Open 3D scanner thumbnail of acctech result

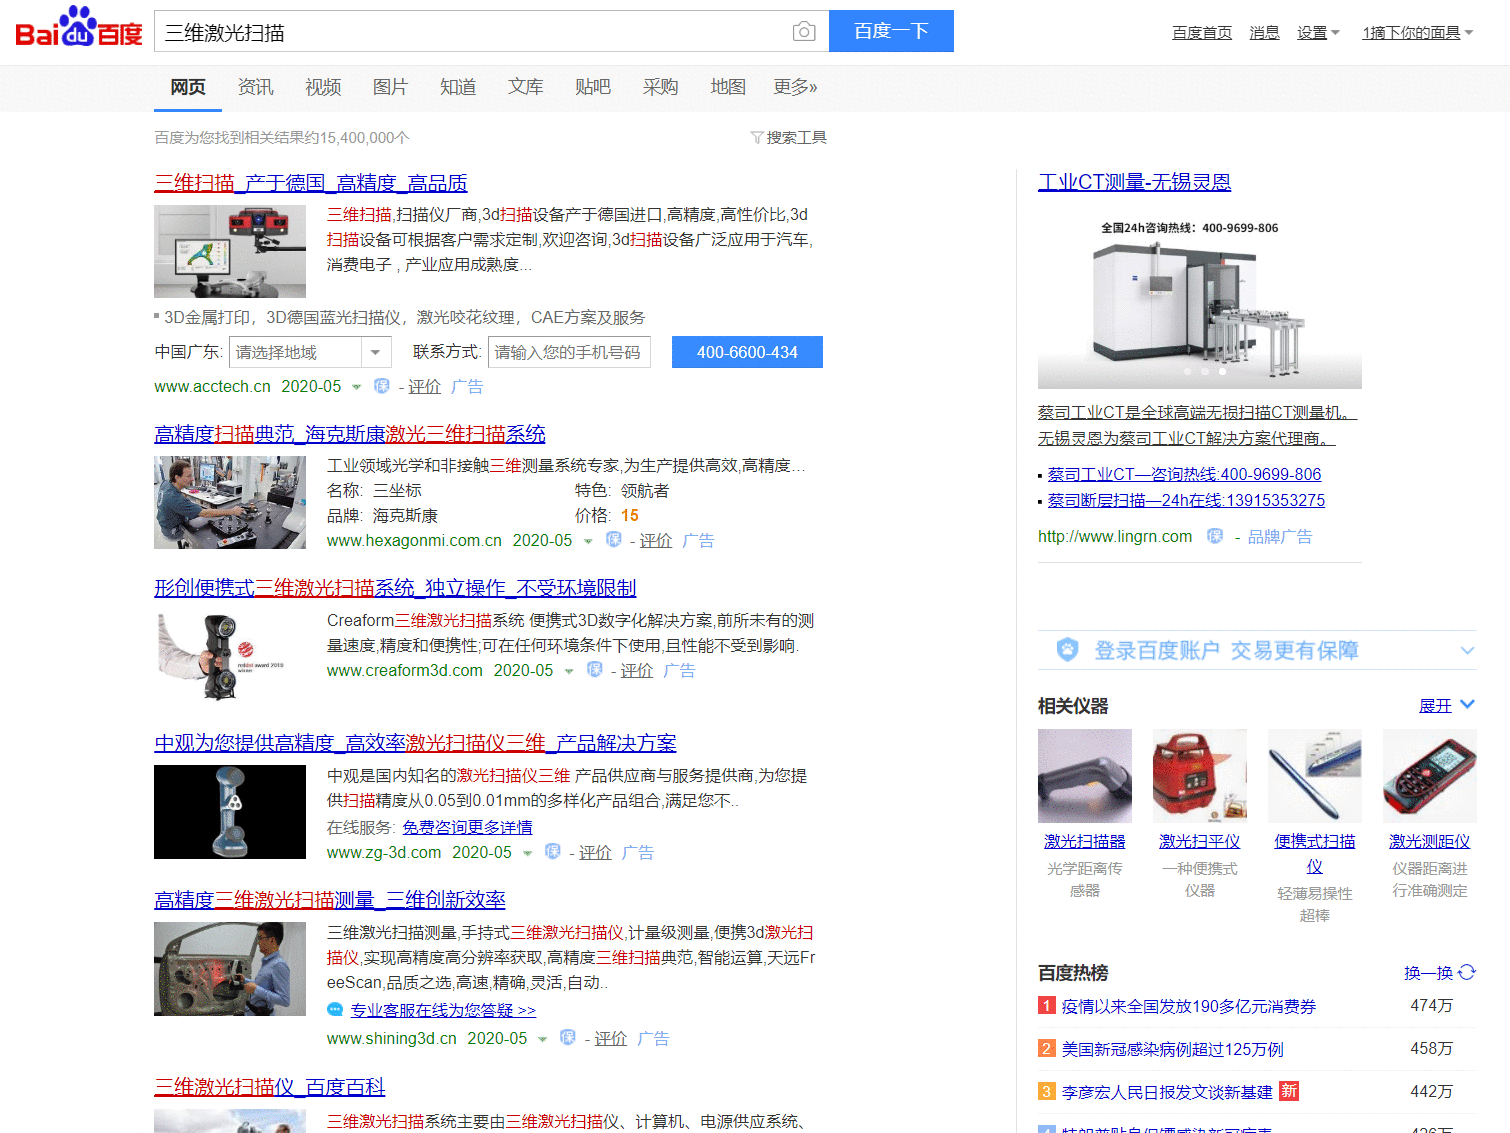pos(230,251)
